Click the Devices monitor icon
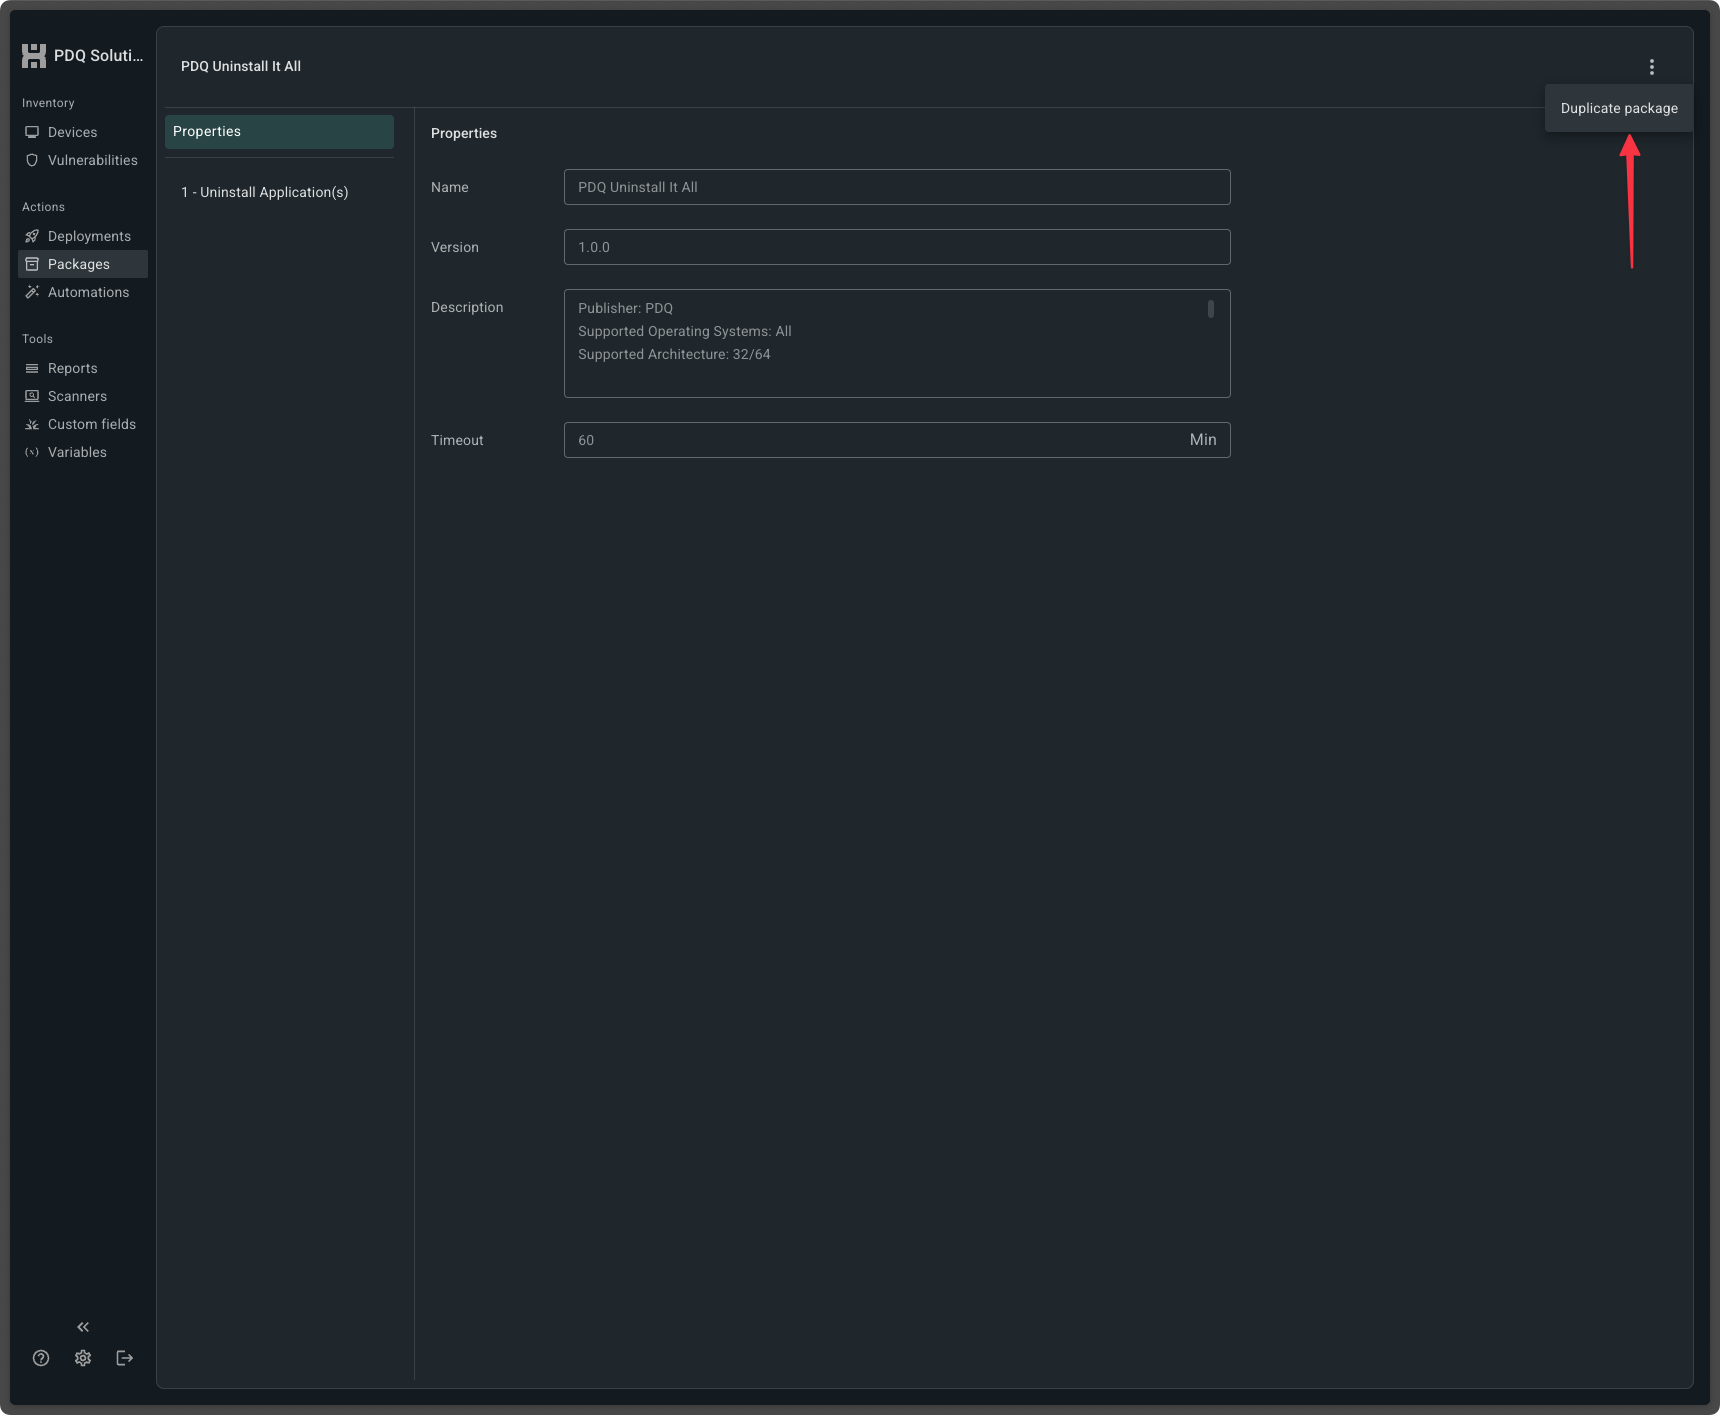The height and width of the screenshot is (1415, 1720). 32,132
